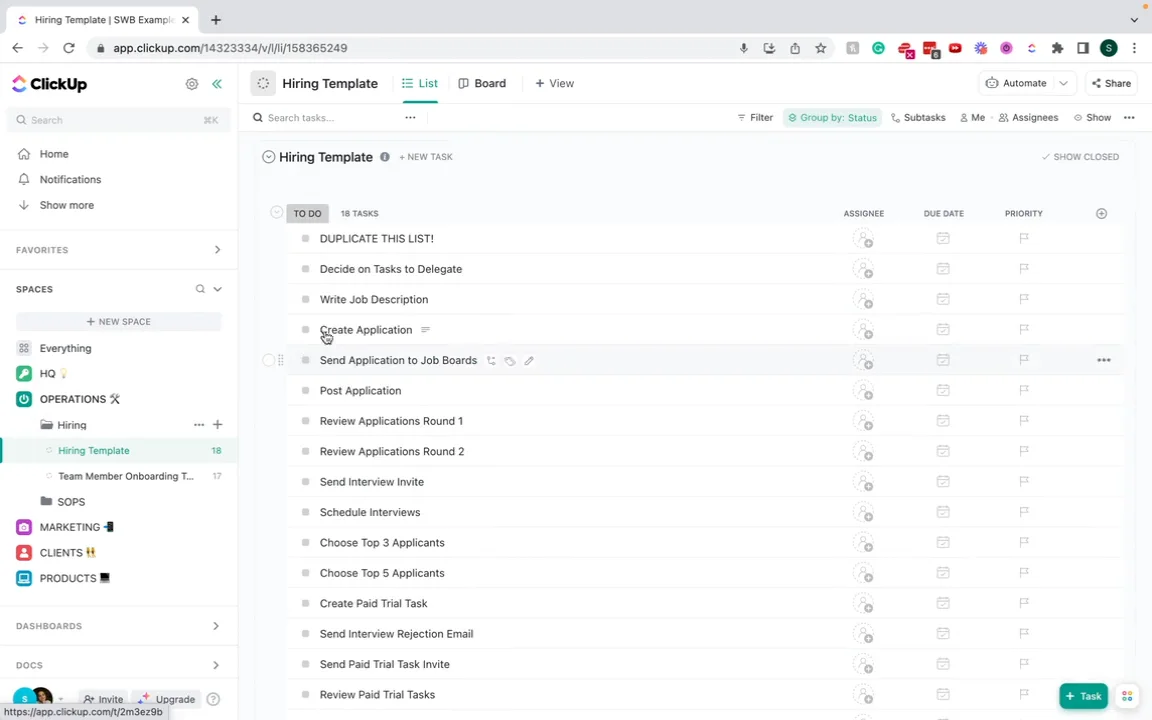Open a new browser tab
Image resolution: width=1152 pixels, height=720 pixels.
pyautogui.click(x=215, y=20)
